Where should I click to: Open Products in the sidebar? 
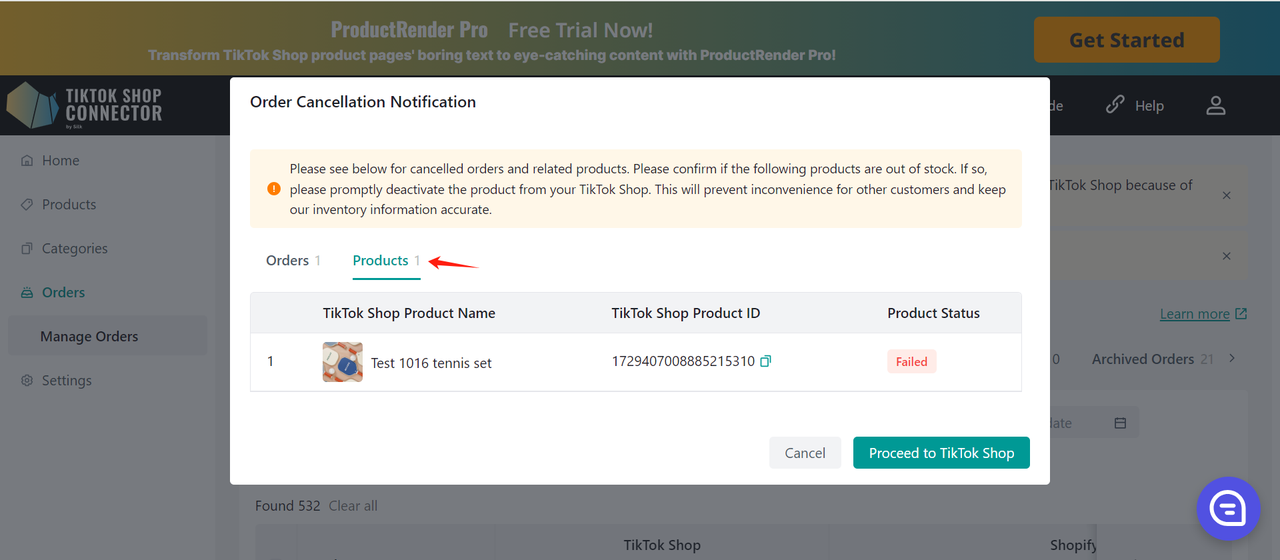coord(68,204)
